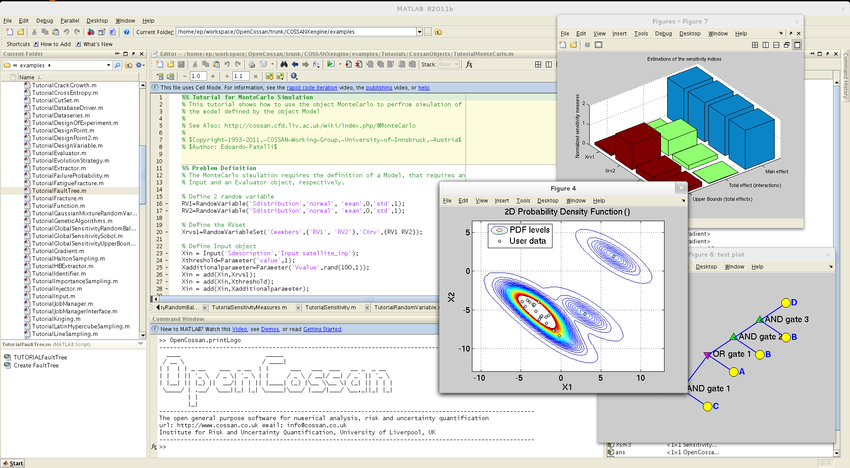Click the Find binoculars icon in Editor toolbar
The height and width of the screenshot is (468, 850).
click(x=284, y=64)
